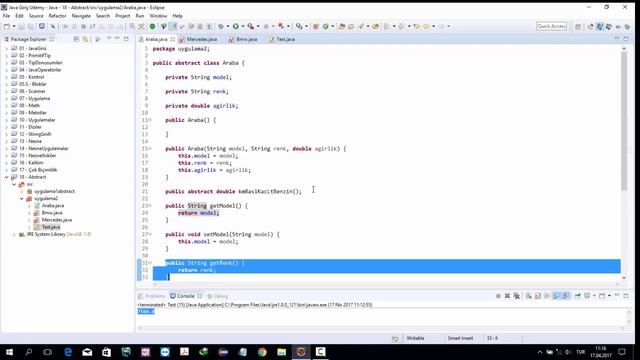Screen dimensions: 640x360
Task: Click the Writable status bar entry
Action: tap(415, 338)
